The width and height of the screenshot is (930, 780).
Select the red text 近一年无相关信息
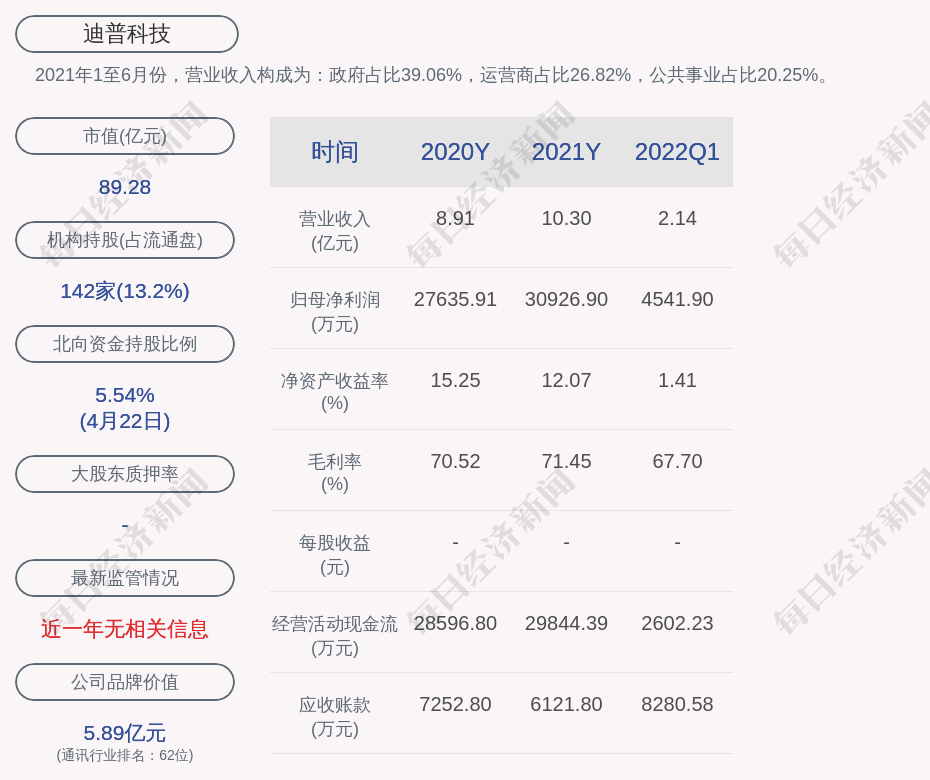coord(125,629)
